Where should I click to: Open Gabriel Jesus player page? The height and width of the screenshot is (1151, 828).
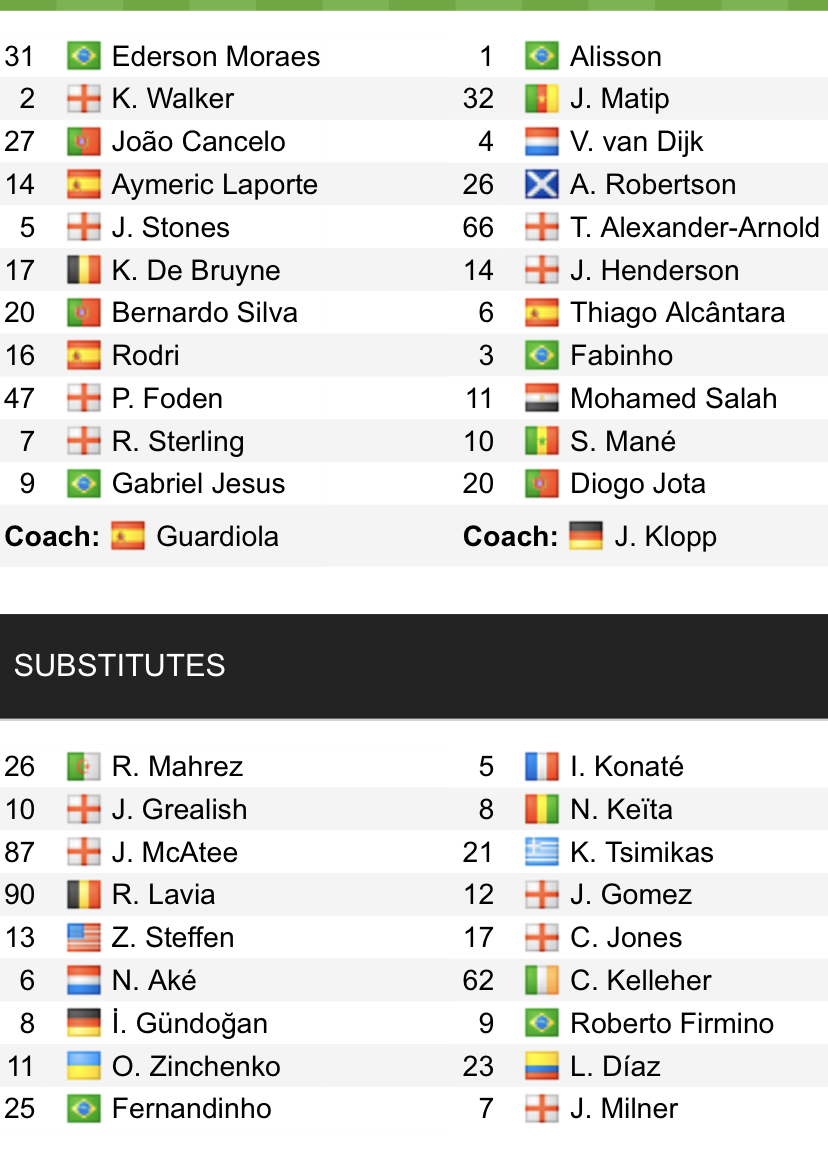[198, 484]
